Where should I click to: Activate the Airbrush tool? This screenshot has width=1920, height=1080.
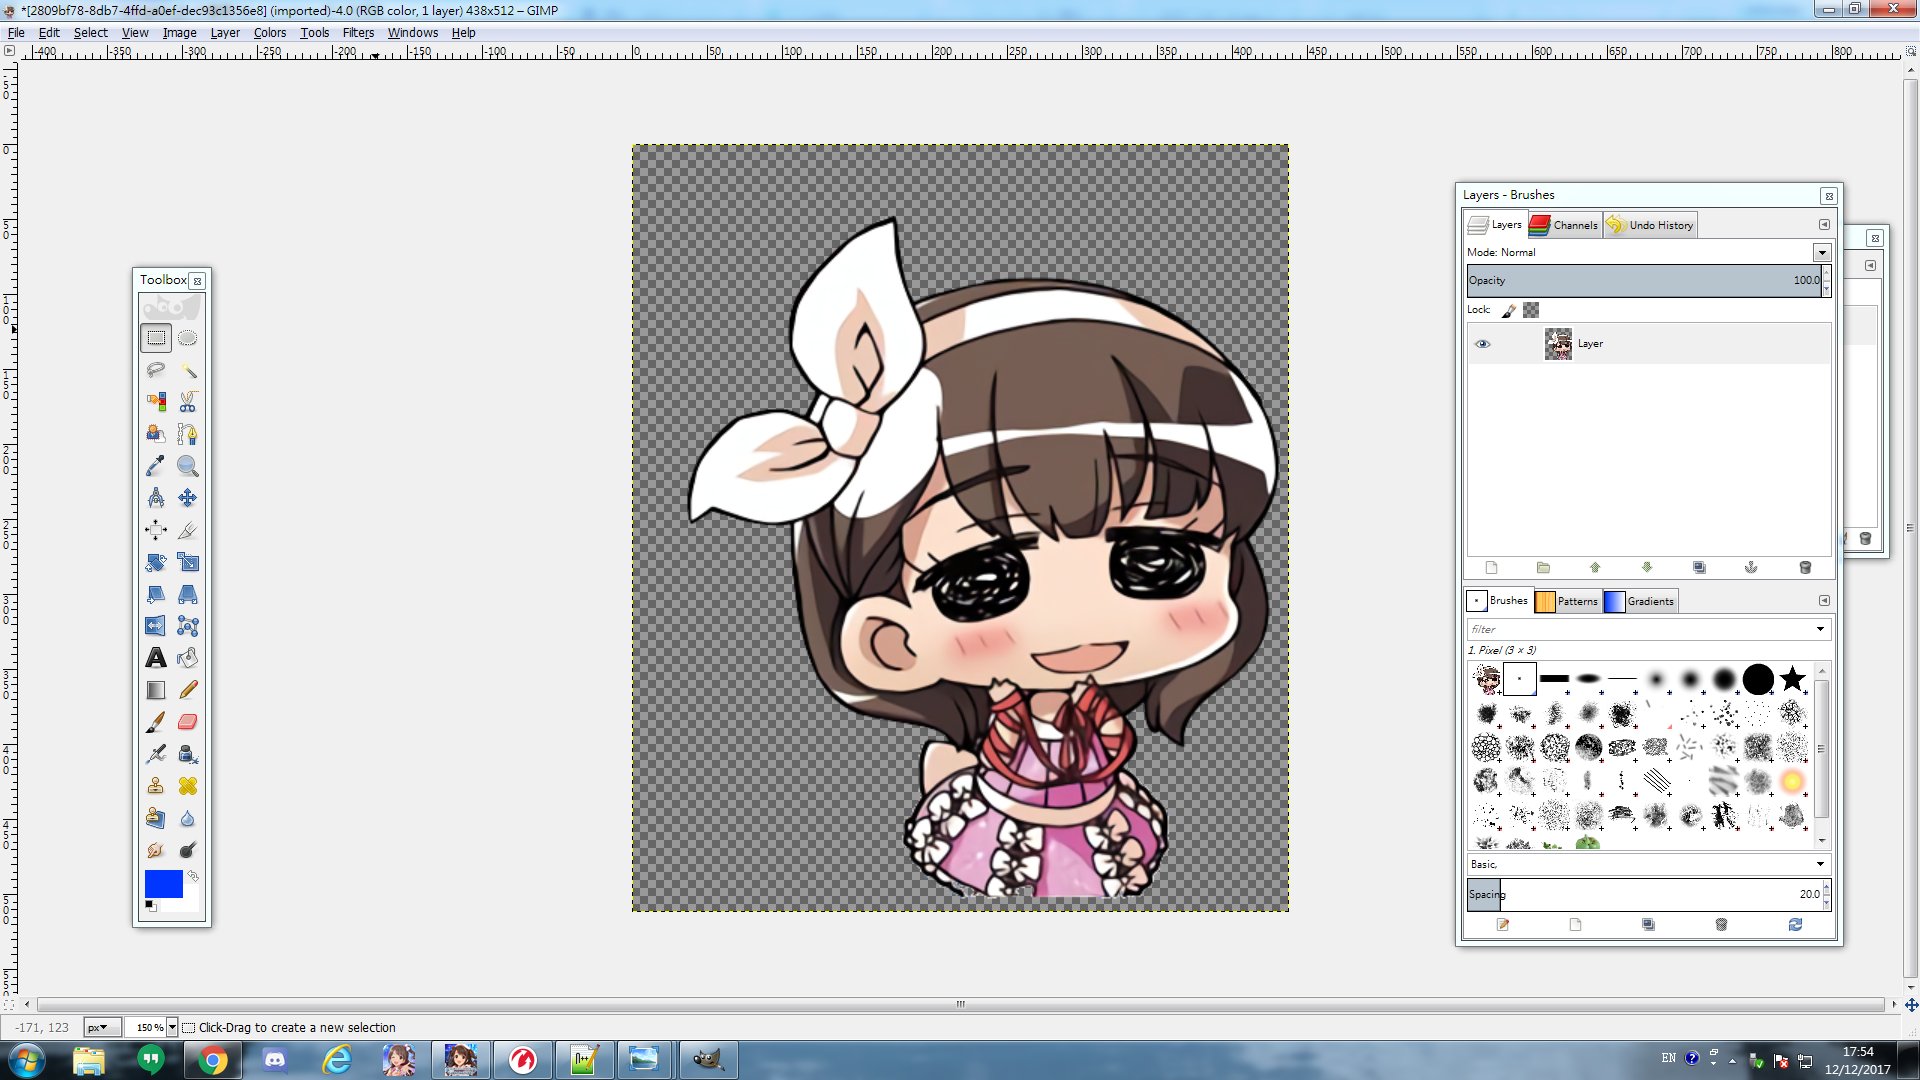pos(156,754)
